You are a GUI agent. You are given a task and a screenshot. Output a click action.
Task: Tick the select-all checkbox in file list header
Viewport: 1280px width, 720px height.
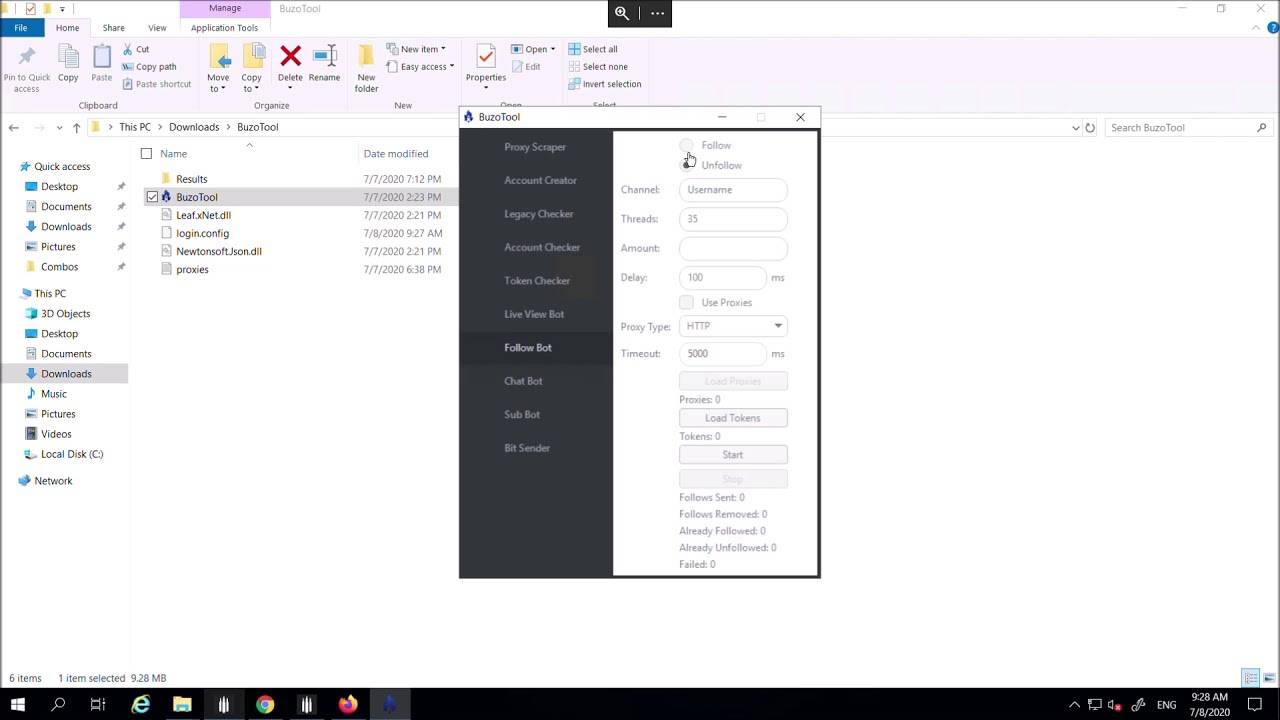[146, 154]
